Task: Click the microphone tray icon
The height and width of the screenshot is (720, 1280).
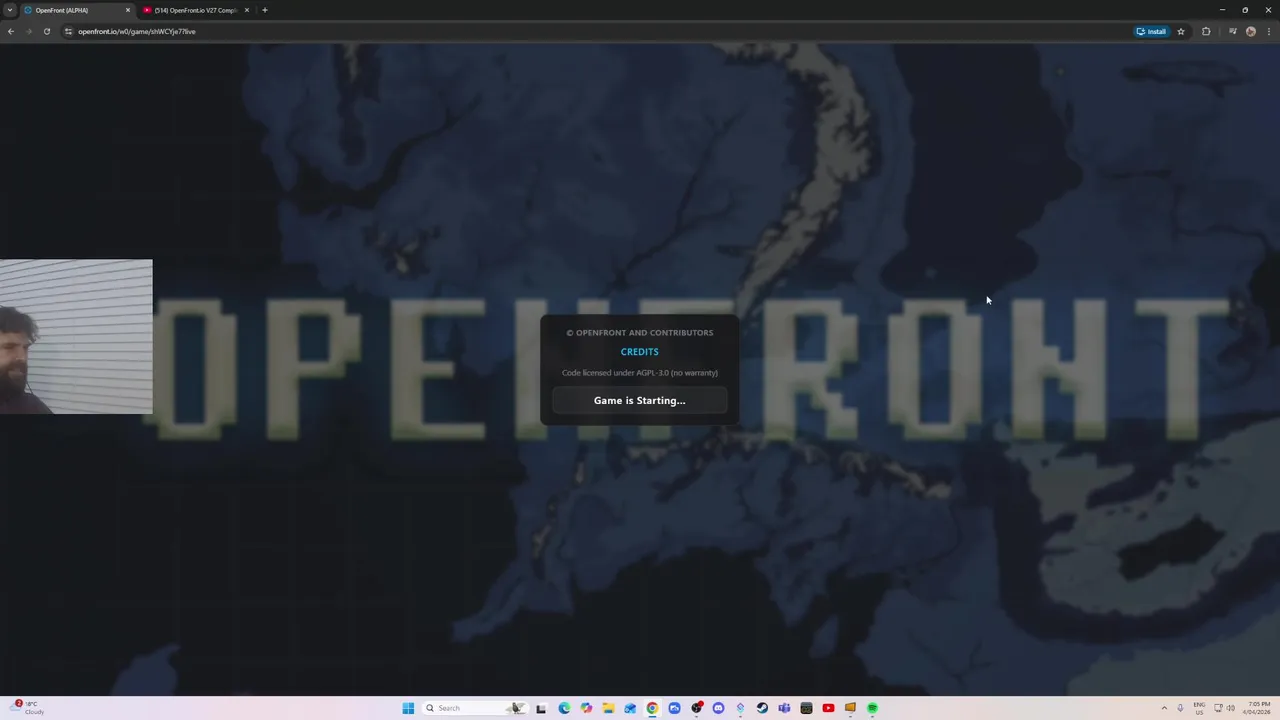Action: [1181, 708]
